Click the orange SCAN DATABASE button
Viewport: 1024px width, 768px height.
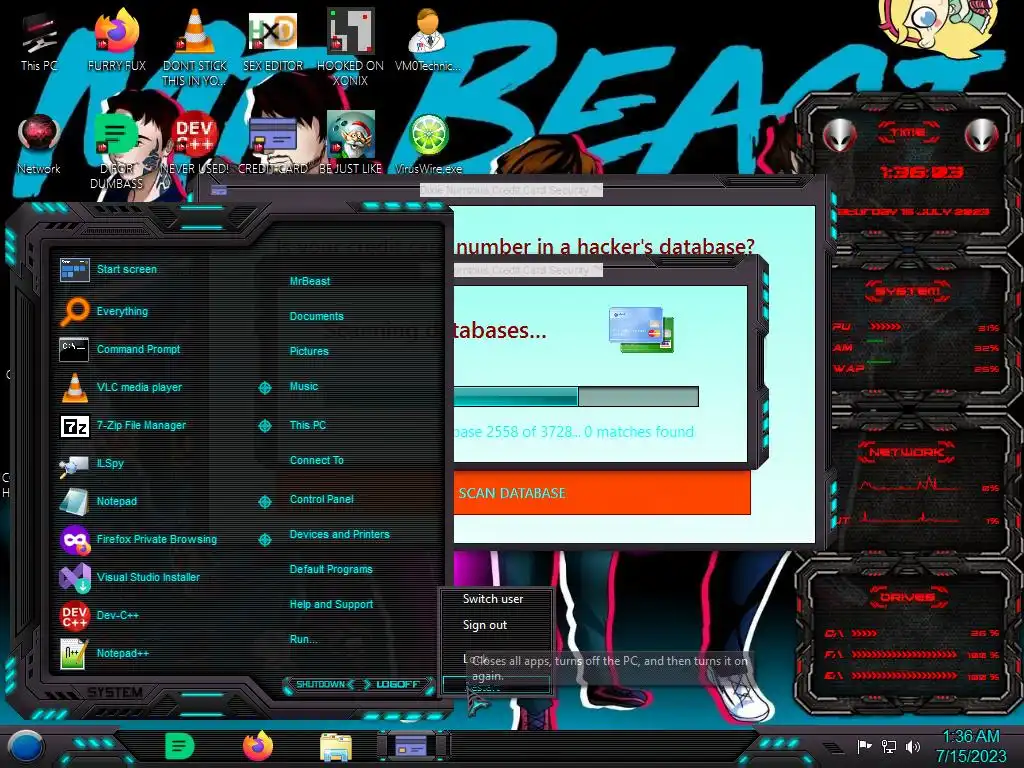tap(601, 493)
